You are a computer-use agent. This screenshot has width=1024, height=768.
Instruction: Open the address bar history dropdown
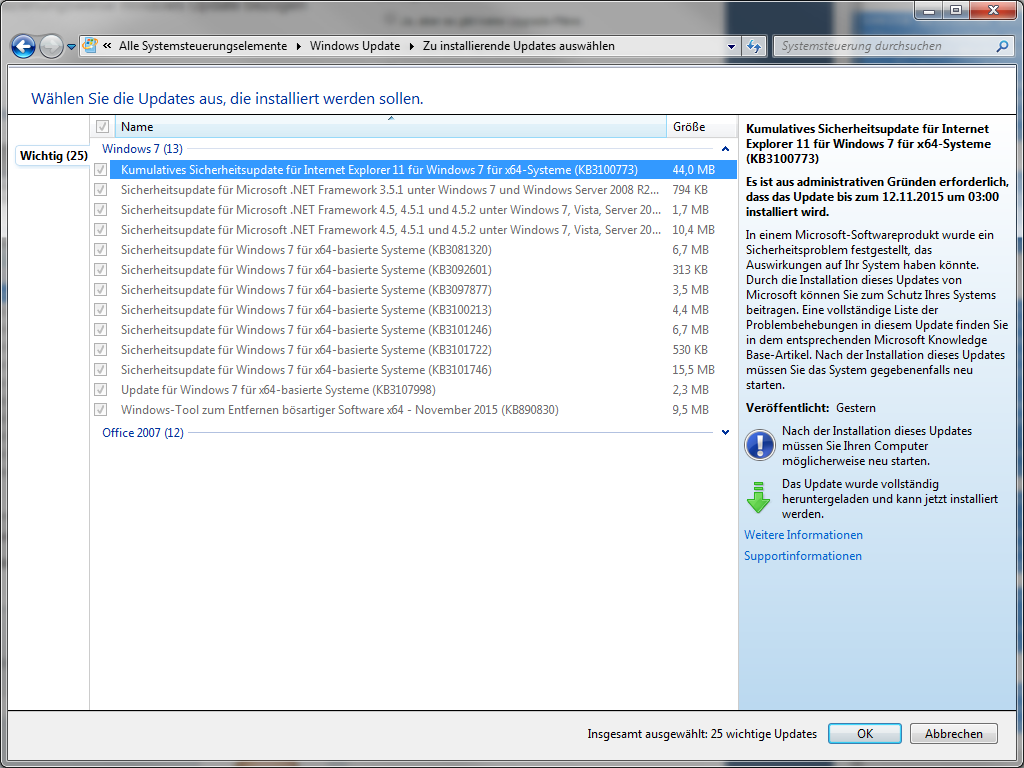pos(731,46)
